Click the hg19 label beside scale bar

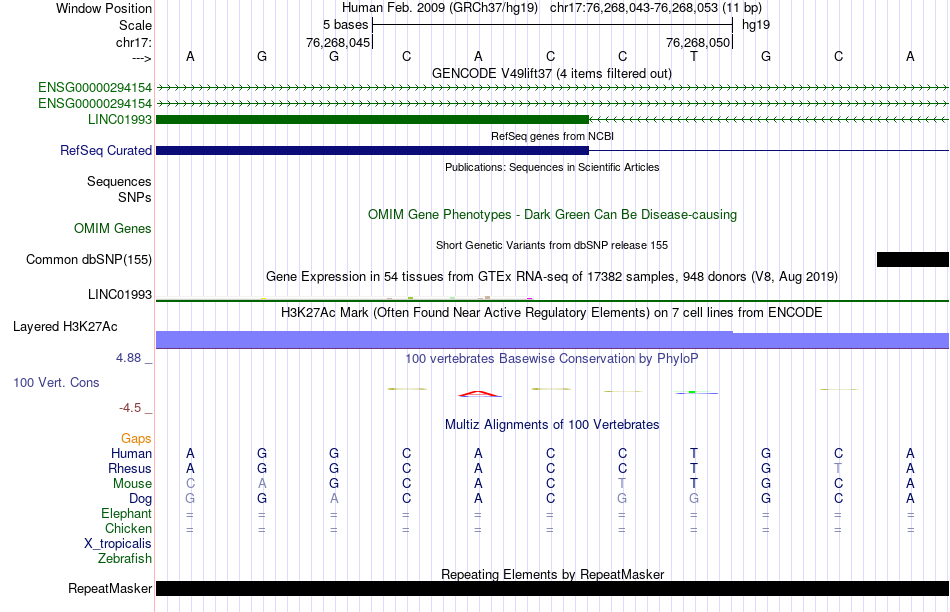coord(756,25)
